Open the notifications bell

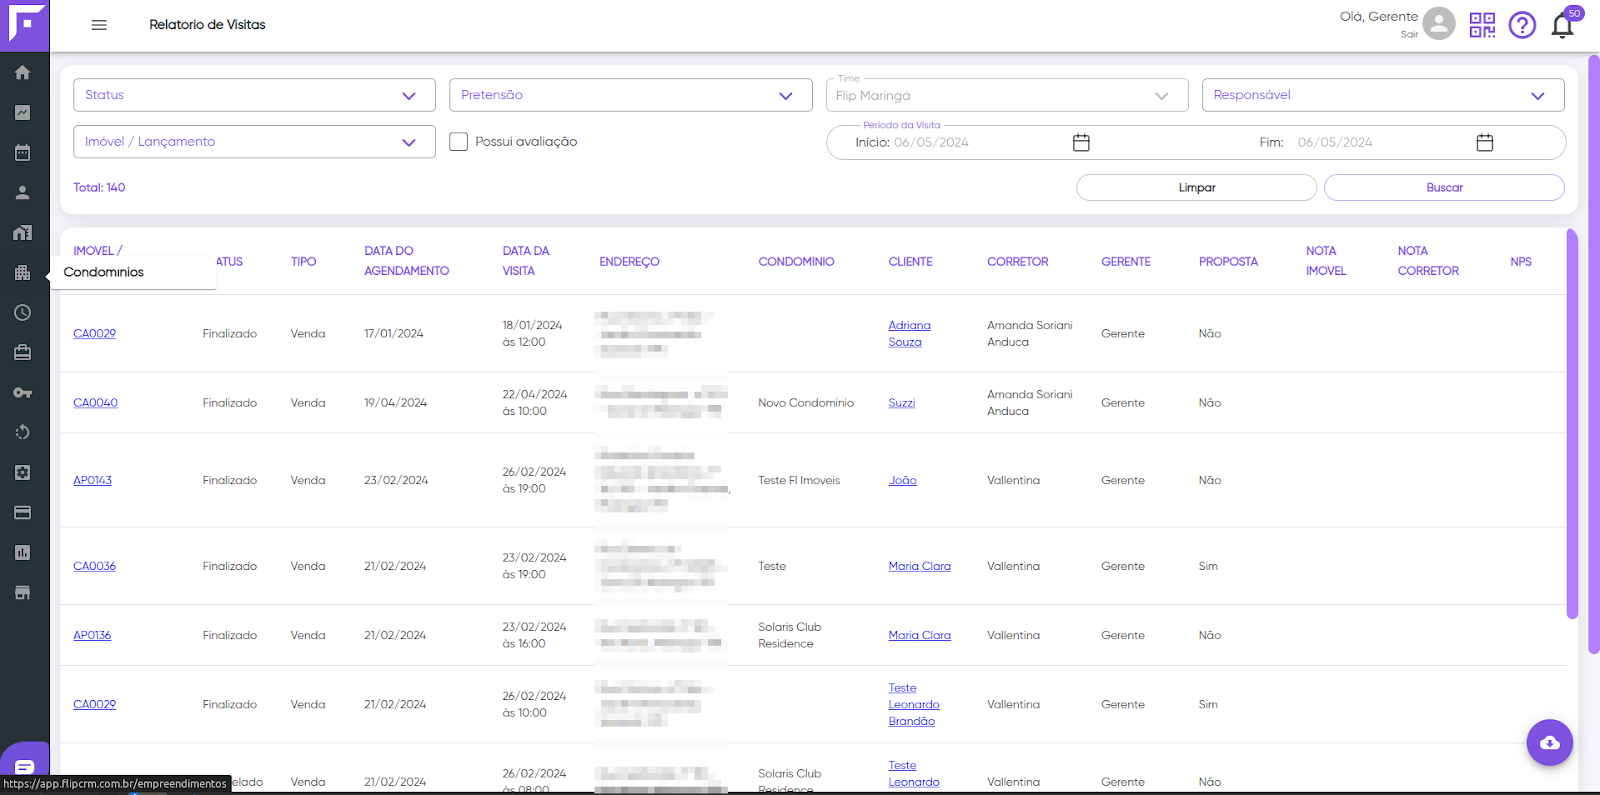(1563, 25)
